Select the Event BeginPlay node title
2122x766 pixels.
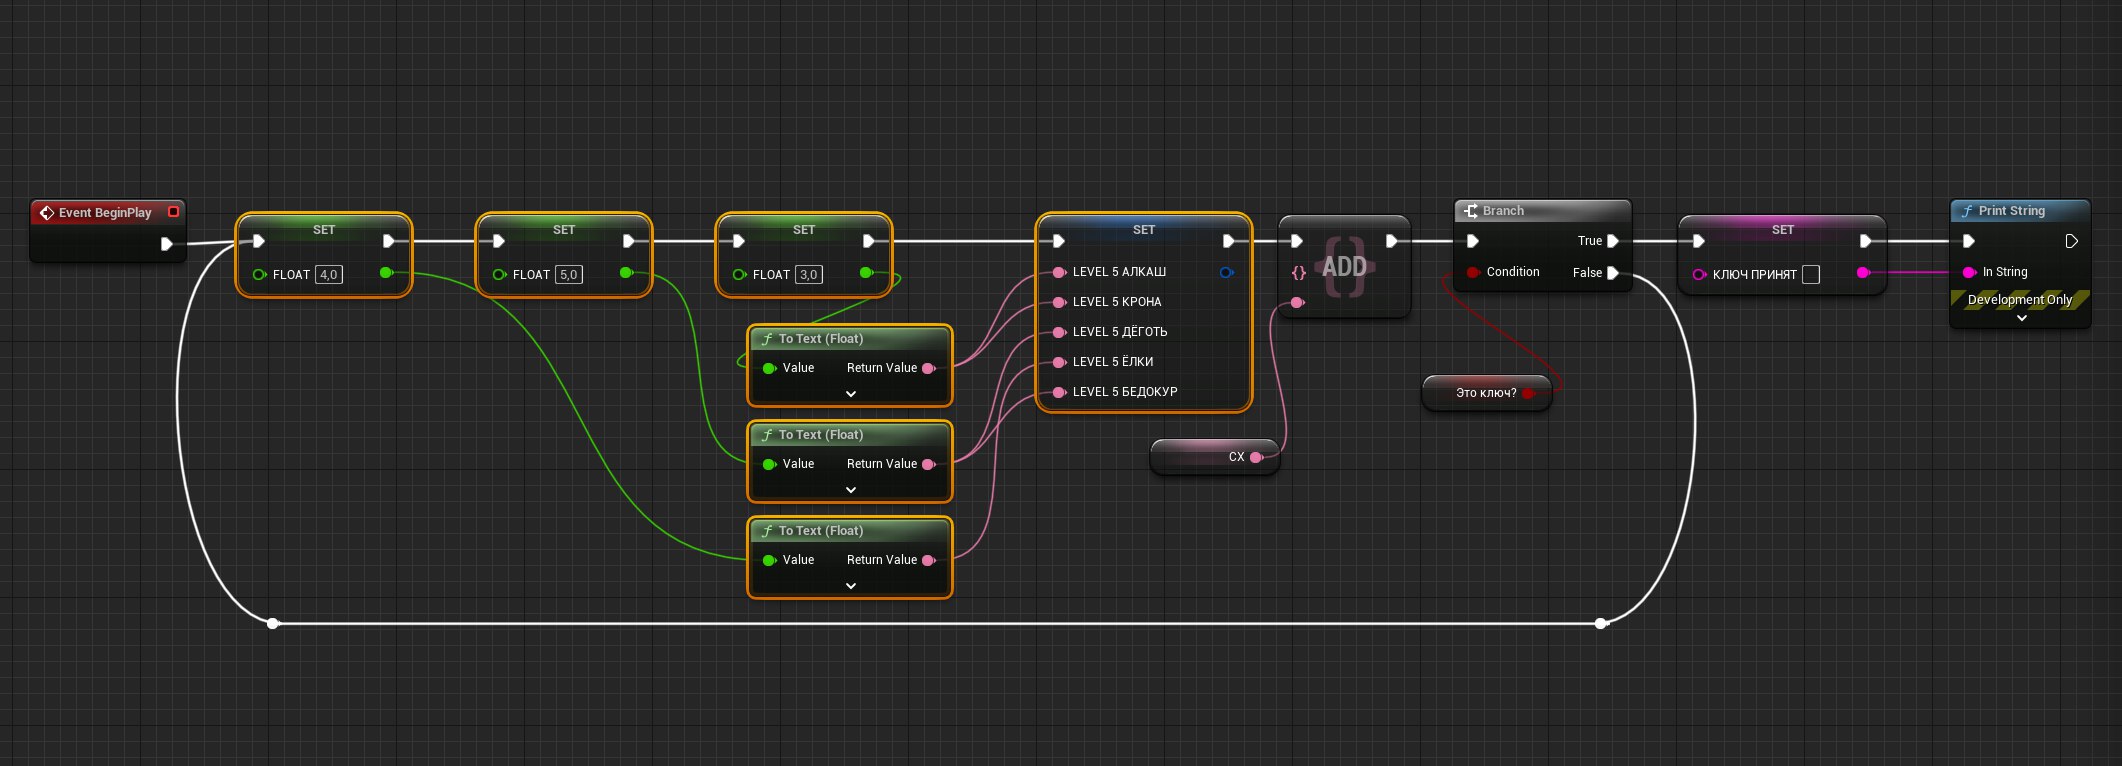[x=105, y=213]
